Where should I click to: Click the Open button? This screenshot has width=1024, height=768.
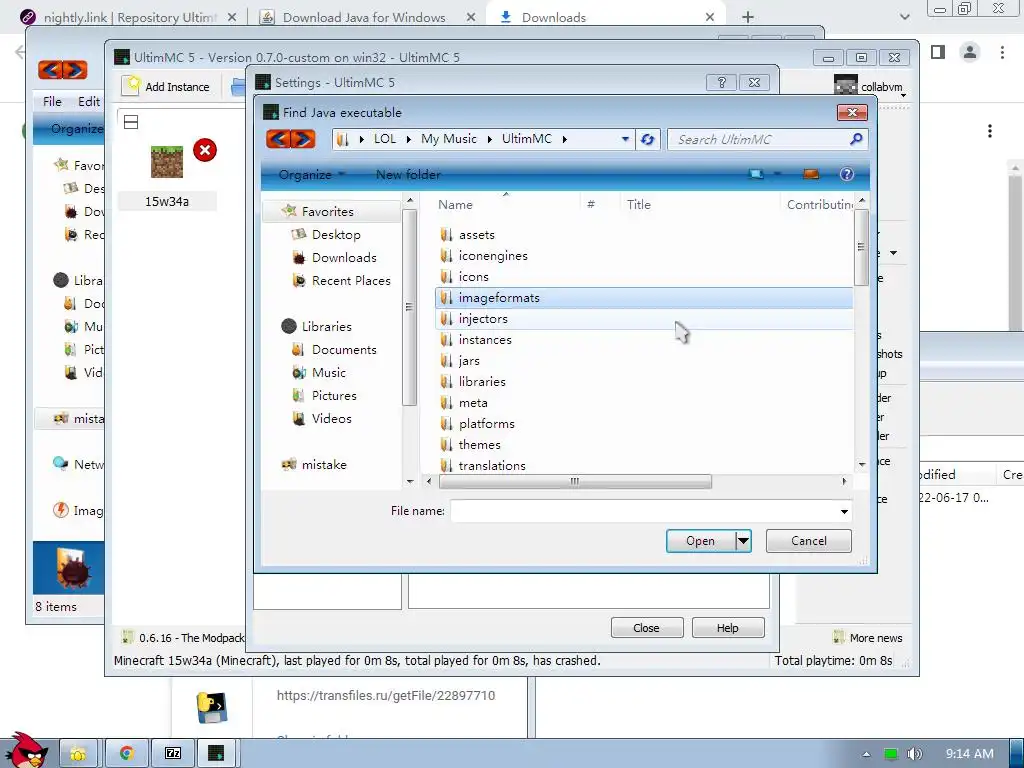click(x=700, y=541)
